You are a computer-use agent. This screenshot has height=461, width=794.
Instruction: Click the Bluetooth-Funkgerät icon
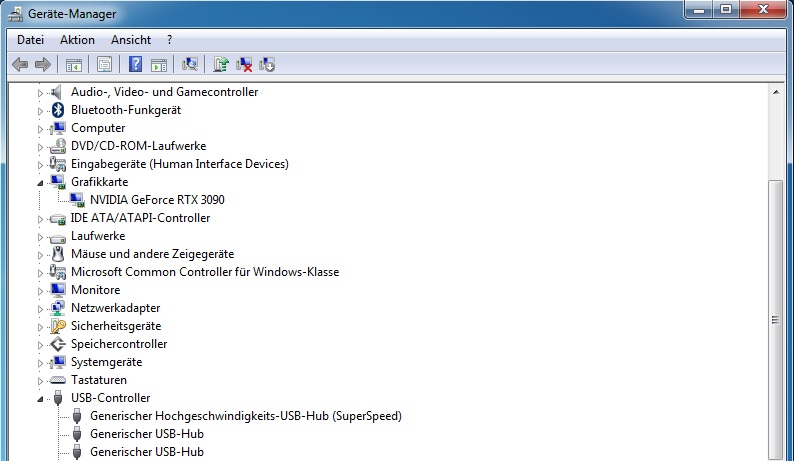pyautogui.click(x=58, y=110)
